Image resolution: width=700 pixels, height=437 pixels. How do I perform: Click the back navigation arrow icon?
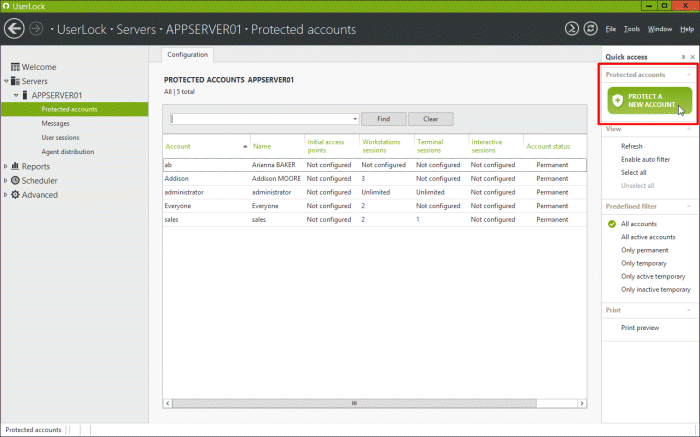pos(15,29)
